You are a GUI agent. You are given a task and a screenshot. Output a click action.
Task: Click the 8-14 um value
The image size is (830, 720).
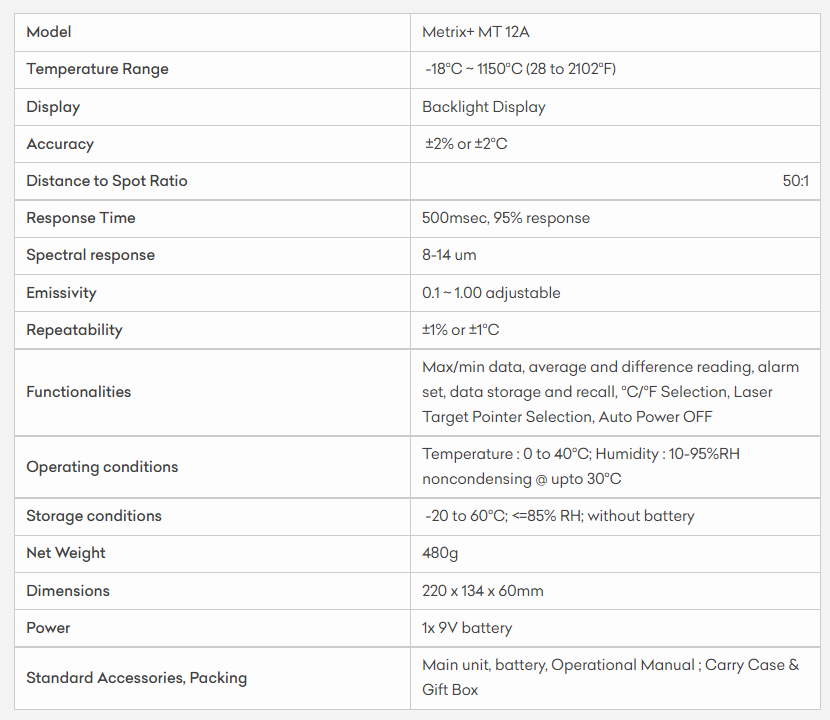pyautogui.click(x=449, y=255)
